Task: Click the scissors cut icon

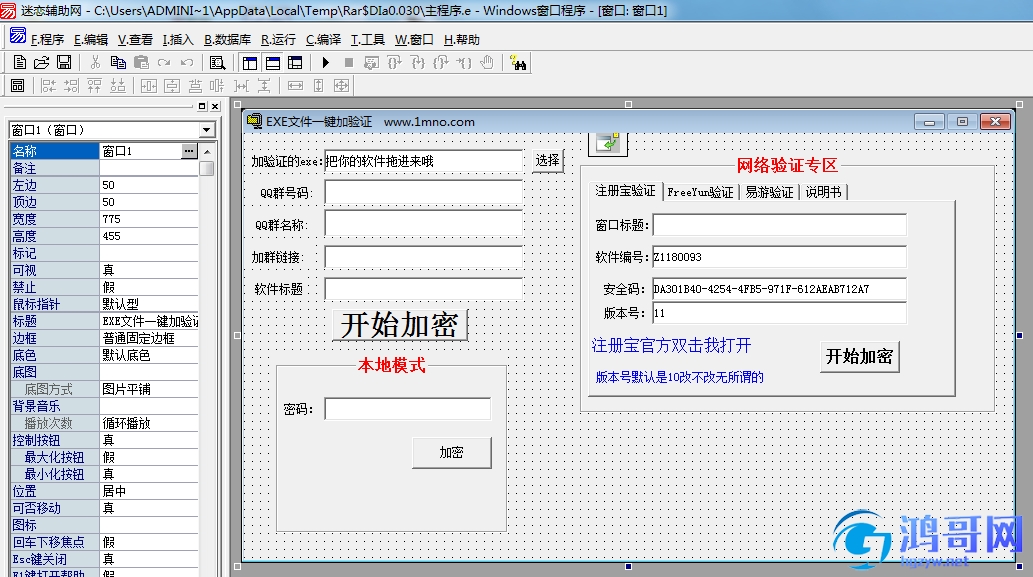Action: tap(96, 63)
